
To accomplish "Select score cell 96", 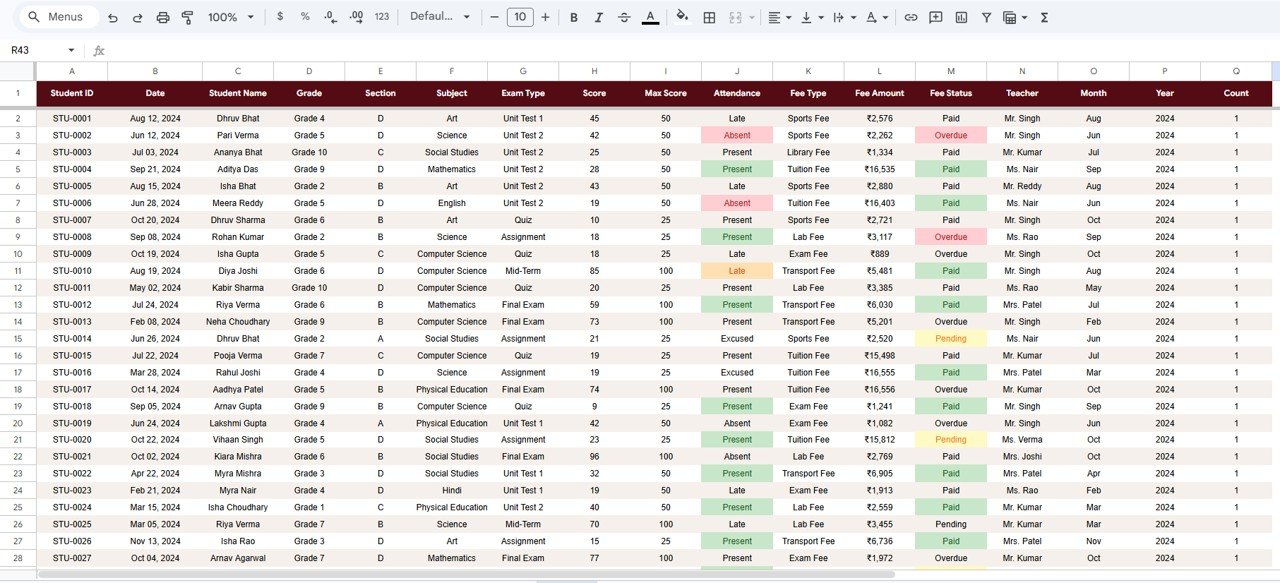I will 594,457.
